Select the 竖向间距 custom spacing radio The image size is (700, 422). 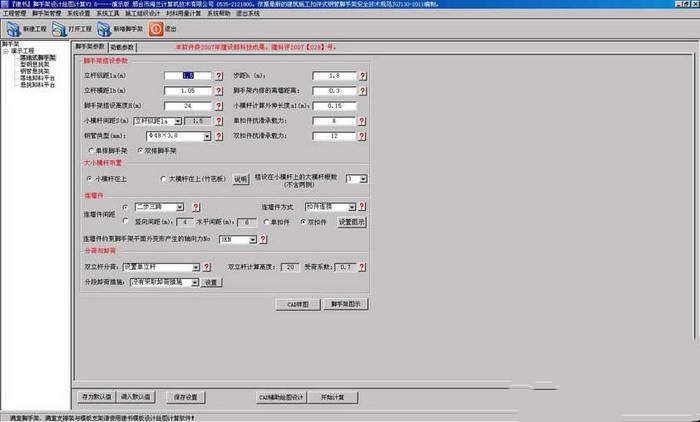(125, 221)
